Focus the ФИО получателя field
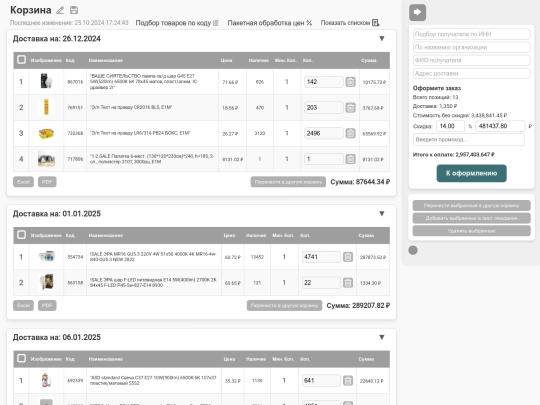Viewport: 540px width, 405px height. point(471,60)
